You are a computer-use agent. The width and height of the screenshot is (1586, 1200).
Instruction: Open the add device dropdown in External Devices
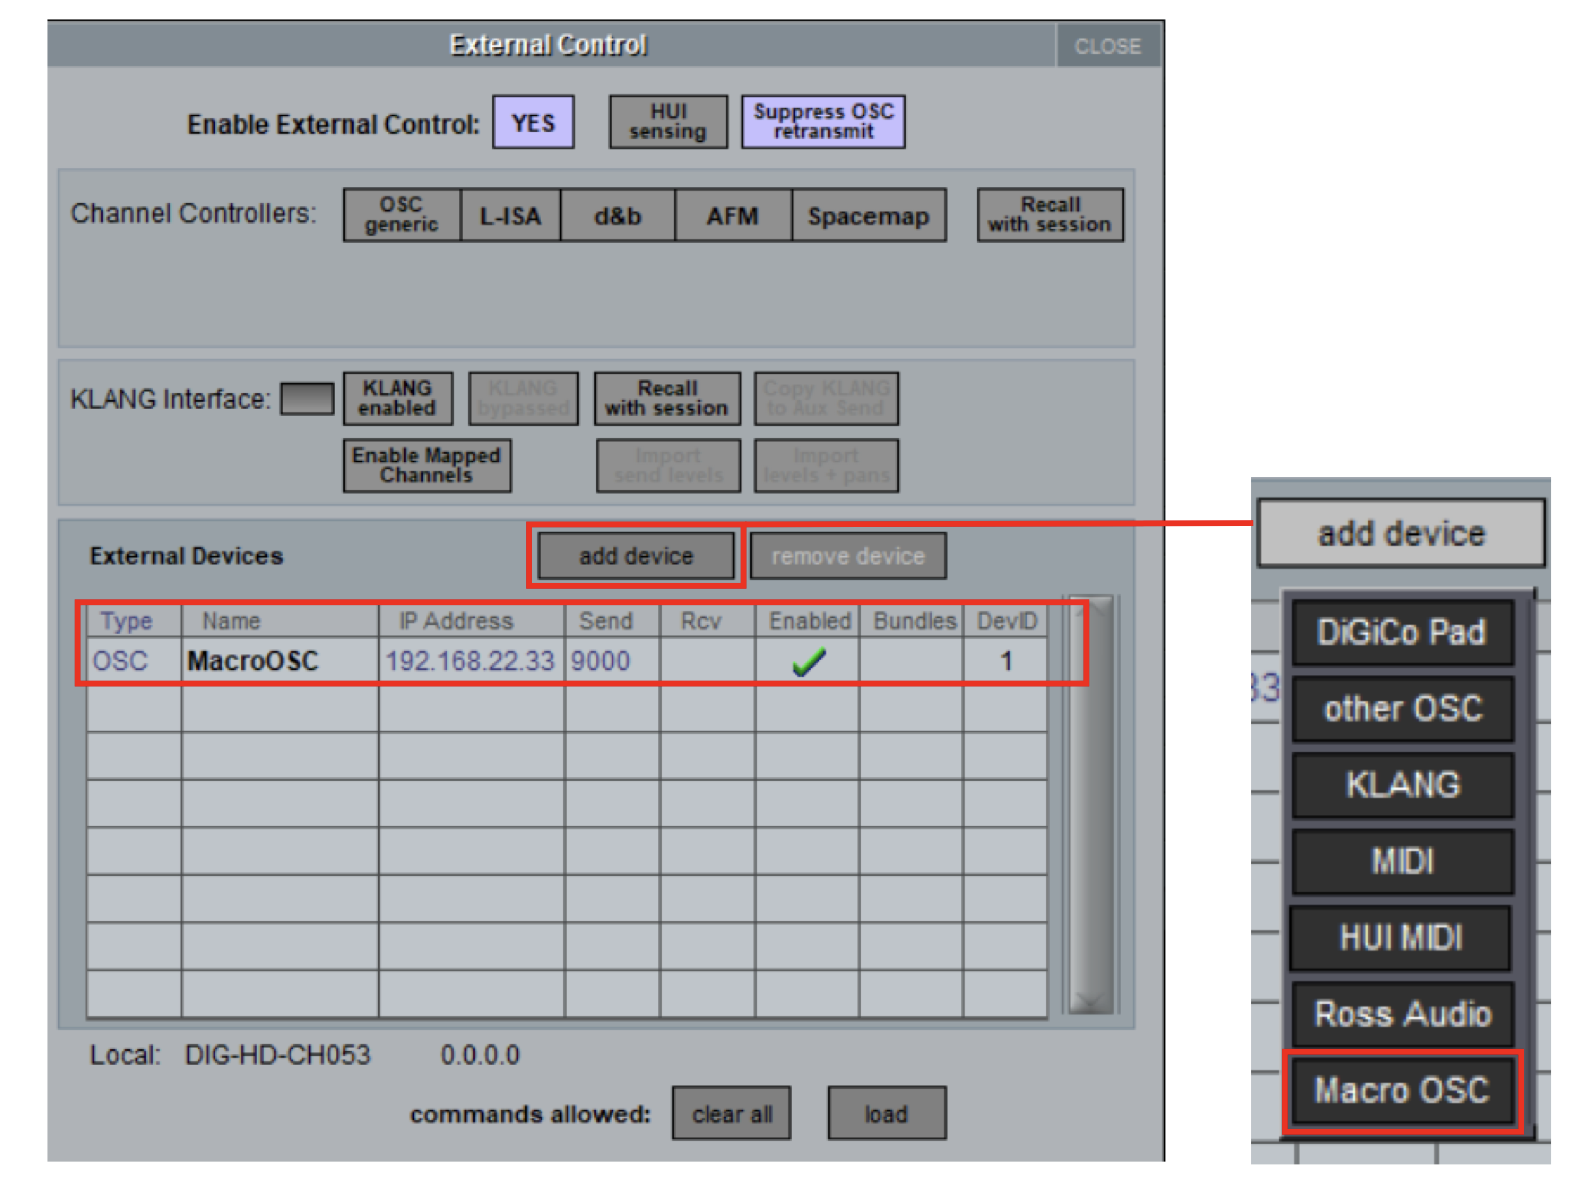pos(635,556)
